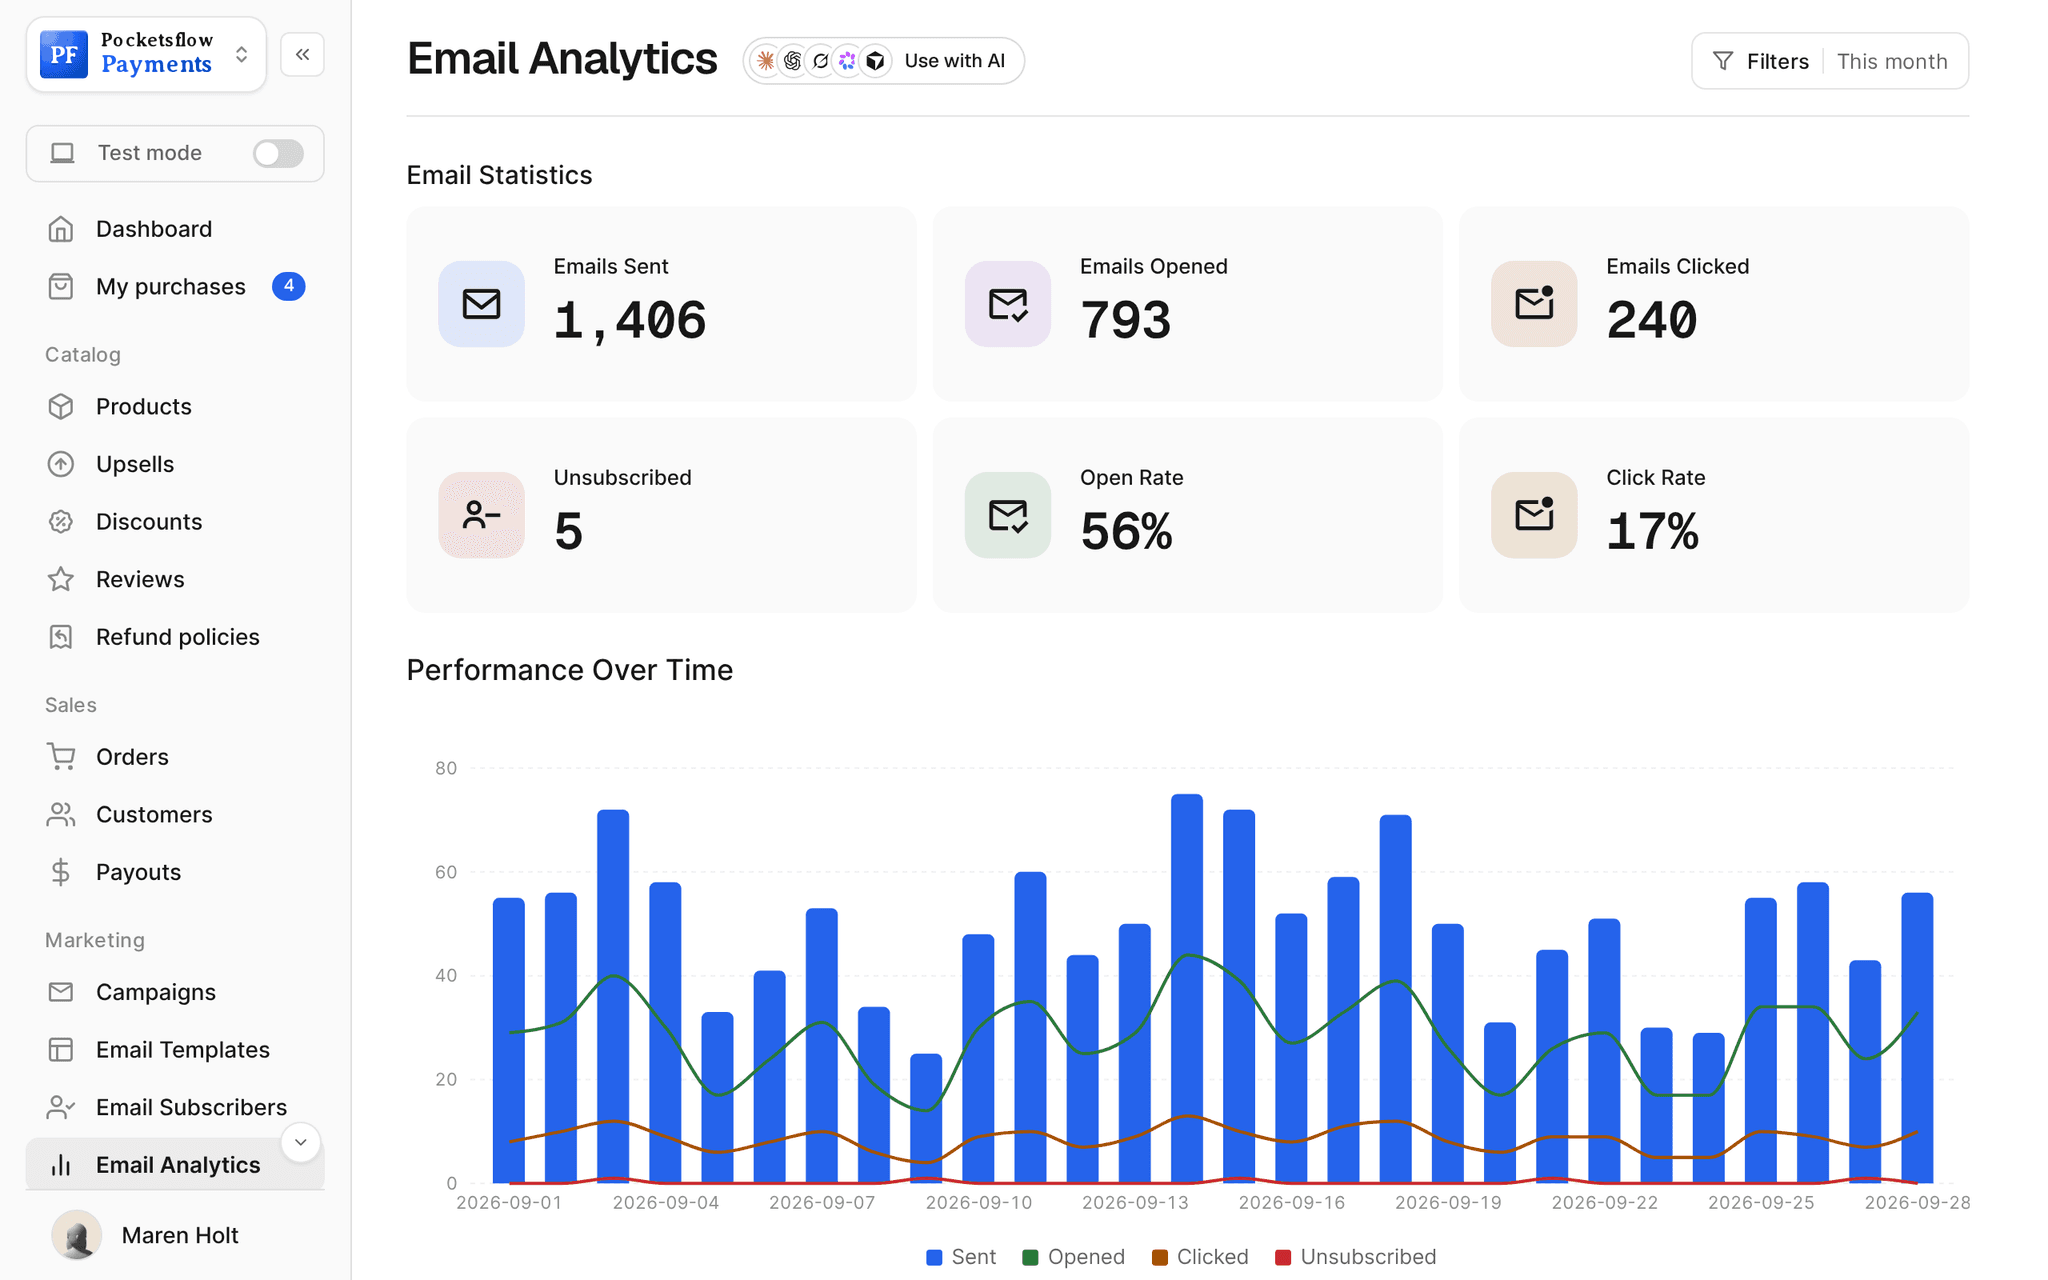Open Customers in the sidebar

tap(175, 815)
